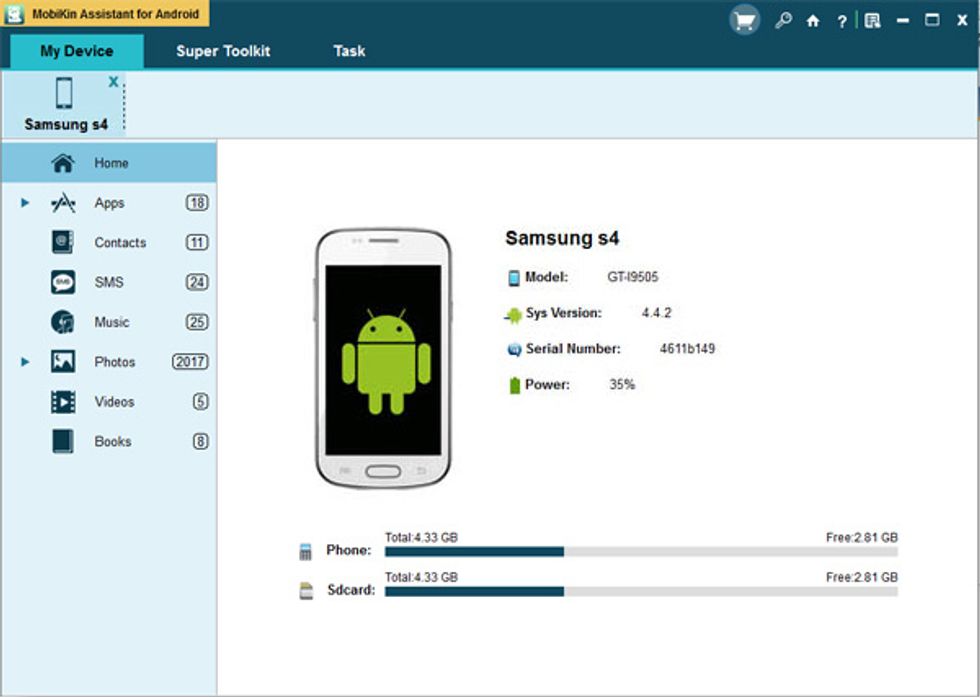
Task: Close the Samsung s4 device tab
Action: pyautogui.click(x=113, y=82)
